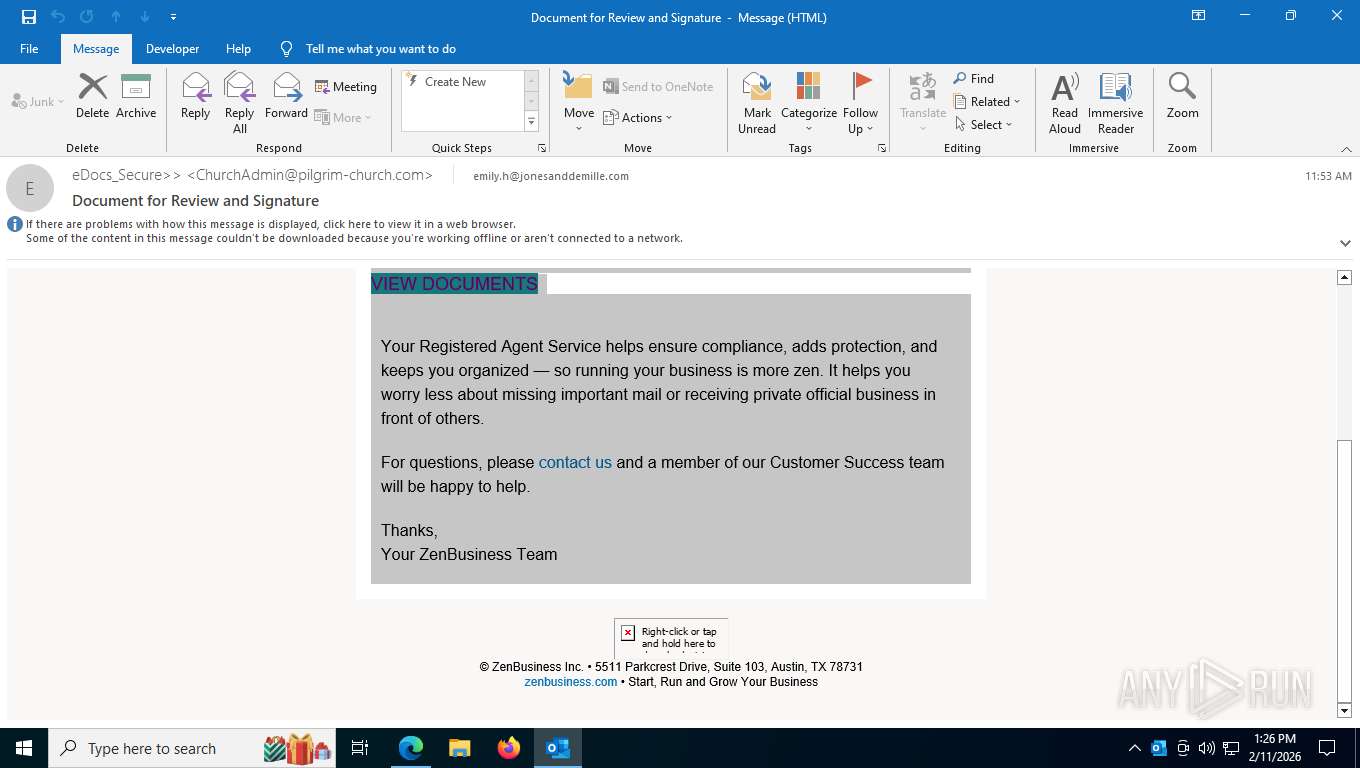Show hidden tray icons
The height and width of the screenshot is (768, 1360).
(x=1134, y=748)
